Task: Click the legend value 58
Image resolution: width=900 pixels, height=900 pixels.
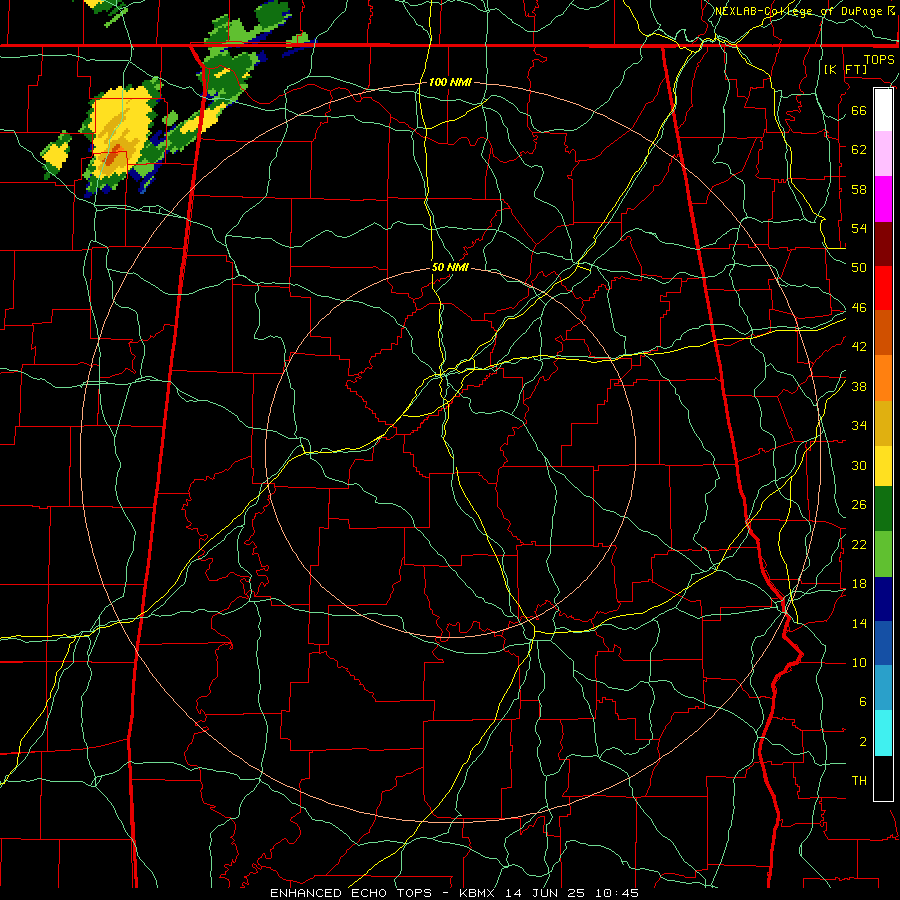Action: coord(859,189)
